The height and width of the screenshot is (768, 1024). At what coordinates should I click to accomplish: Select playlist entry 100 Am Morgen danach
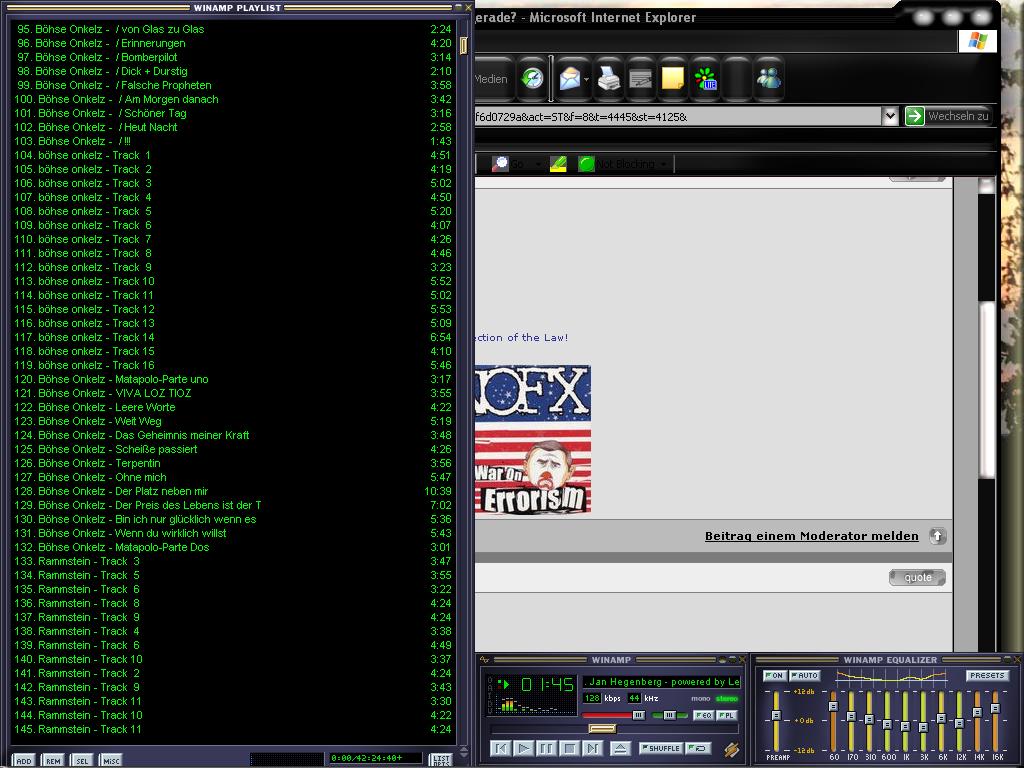click(232, 99)
